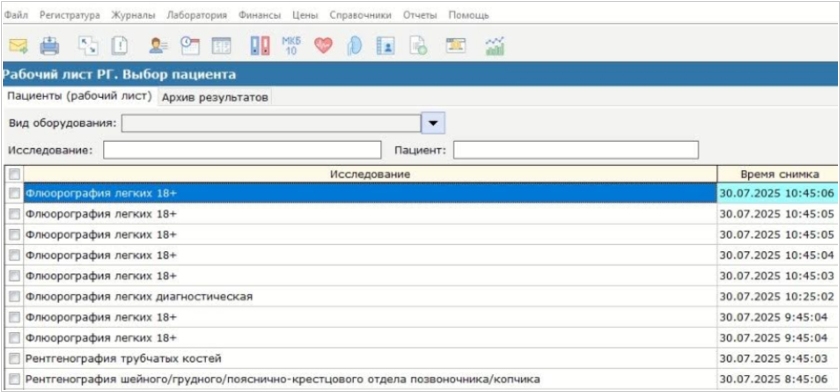This screenshot has height=392, width=840.
Task: Click the time cell 30.07.2025 10:45:06
Action: pyautogui.click(x=777, y=194)
